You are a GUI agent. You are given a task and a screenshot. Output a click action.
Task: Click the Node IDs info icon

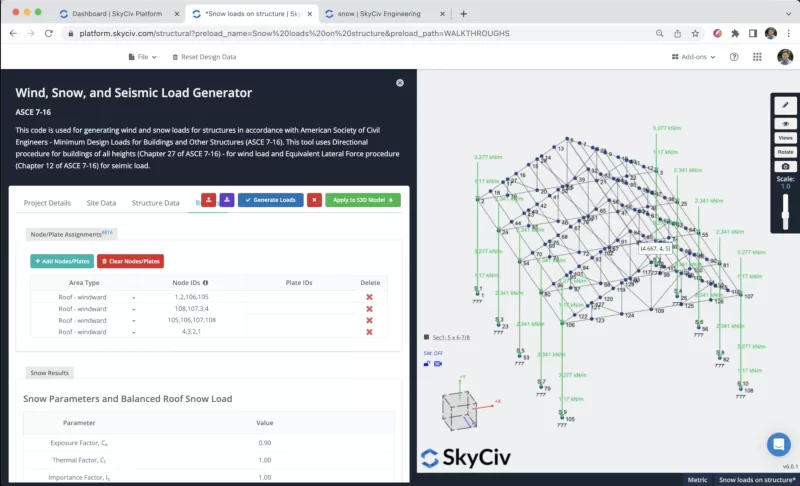206,283
